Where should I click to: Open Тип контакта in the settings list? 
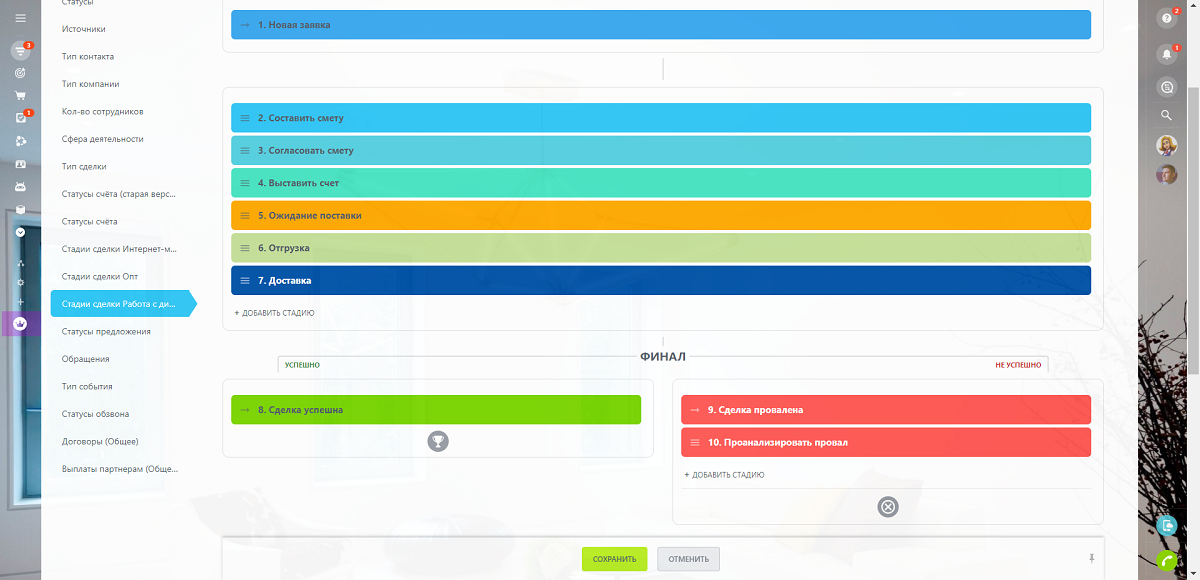(x=88, y=57)
